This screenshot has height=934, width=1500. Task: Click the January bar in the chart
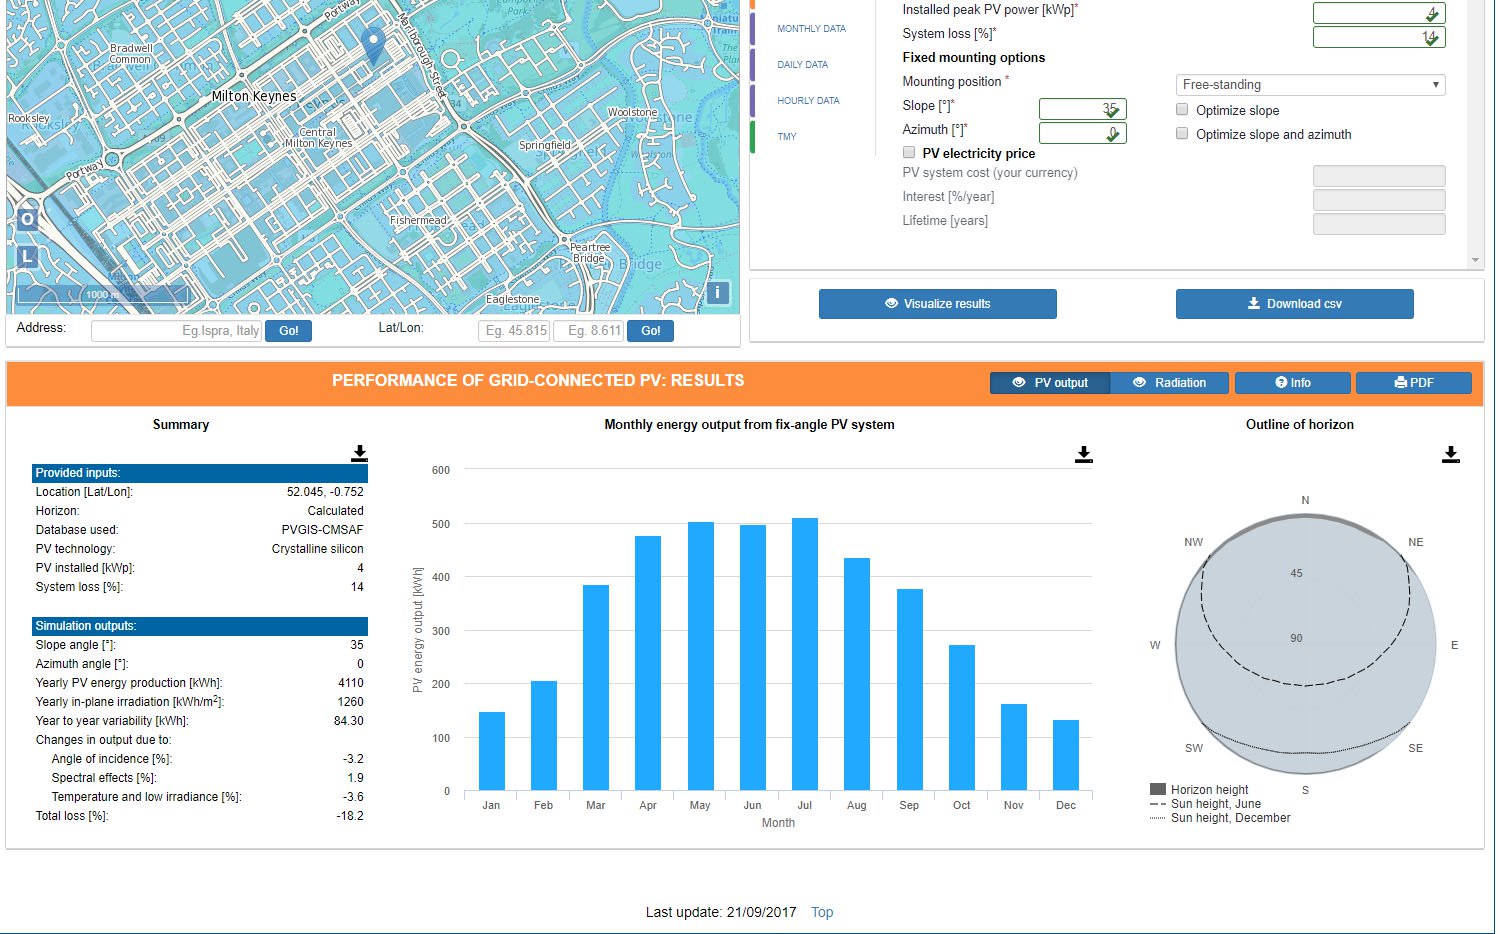coord(491,751)
